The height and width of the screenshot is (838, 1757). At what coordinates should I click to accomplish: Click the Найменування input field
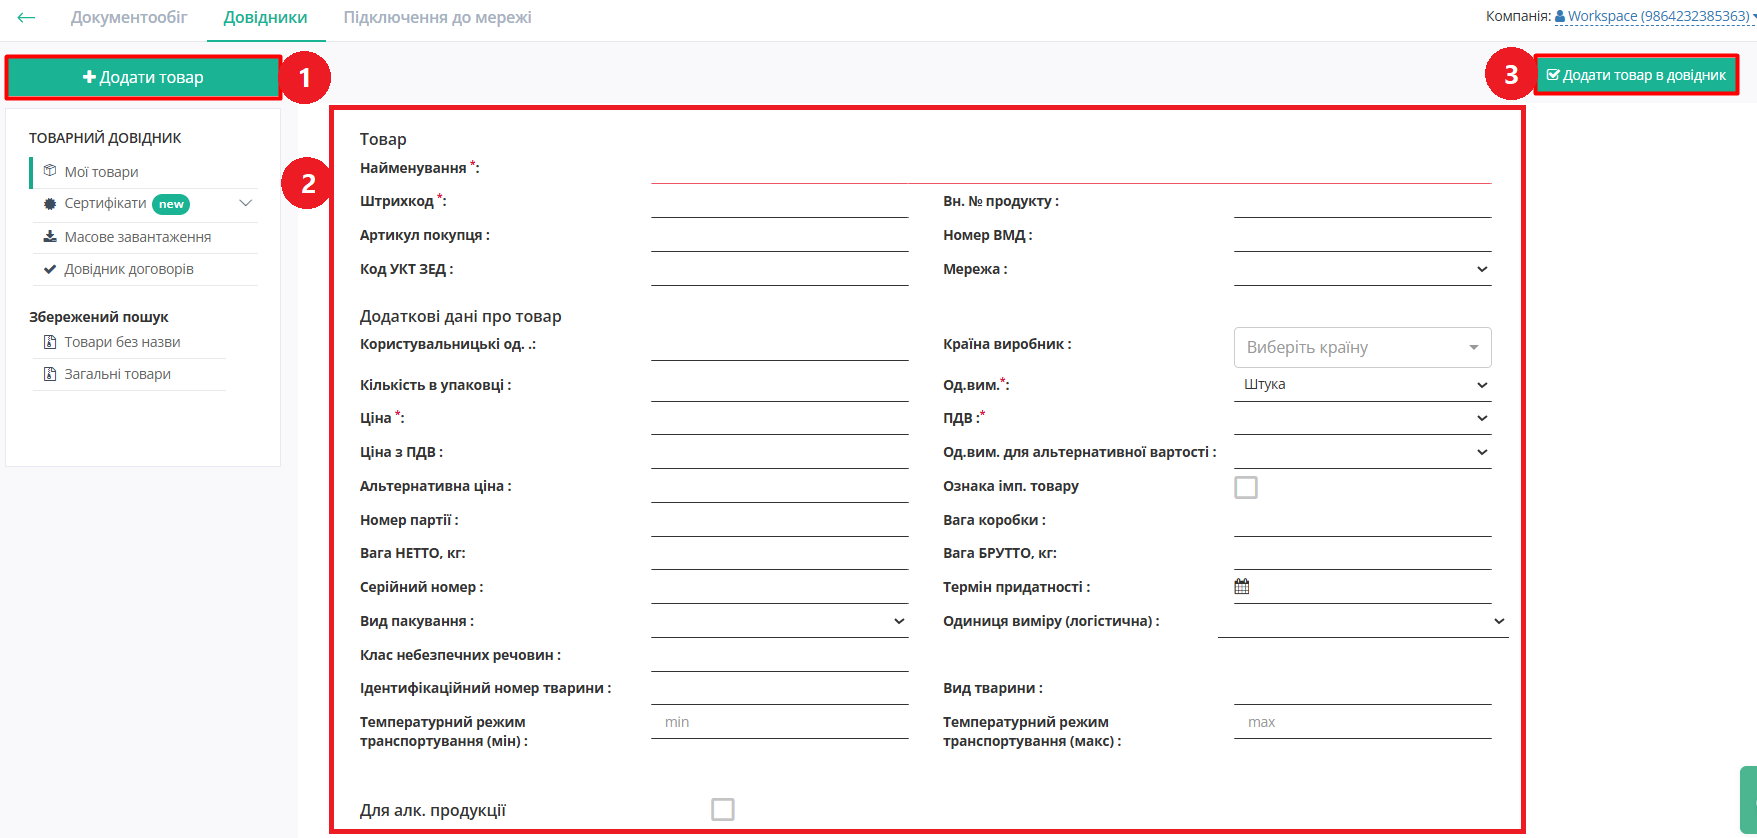click(x=1070, y=170)
